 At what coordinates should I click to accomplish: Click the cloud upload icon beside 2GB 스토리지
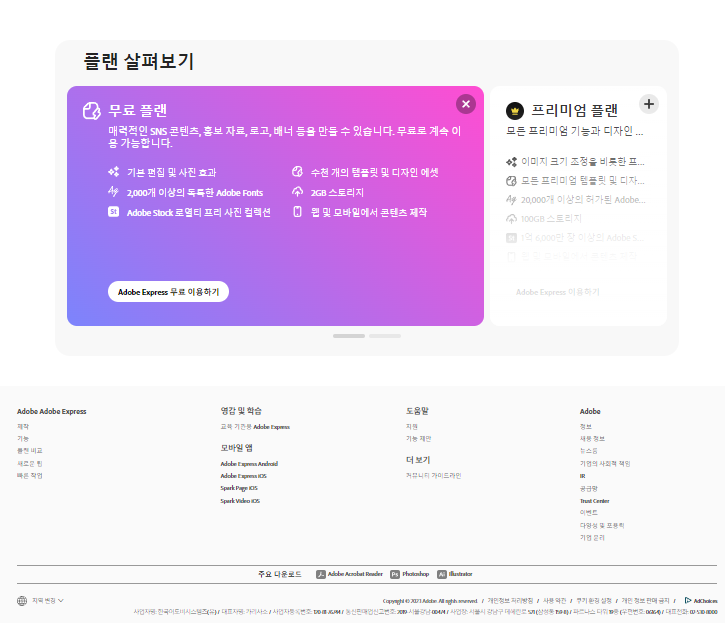tap(297, 191)
